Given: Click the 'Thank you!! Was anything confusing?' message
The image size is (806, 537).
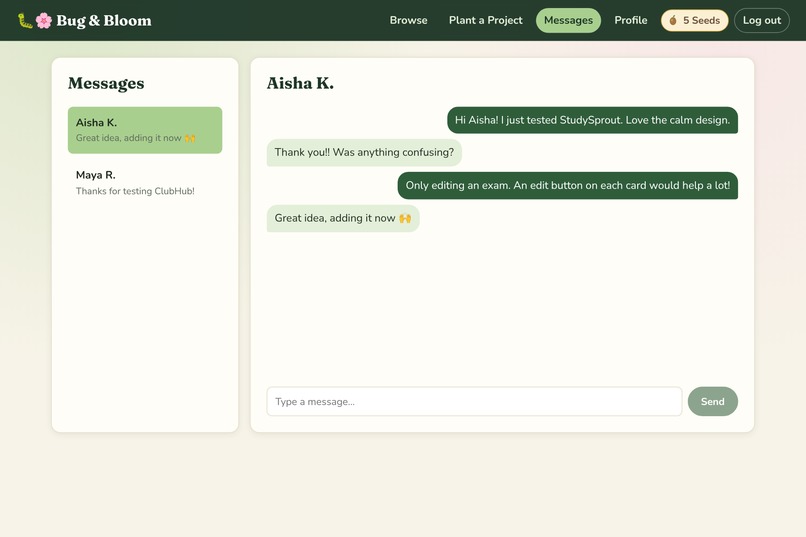Looking at the screenshot, I should 364,153.
